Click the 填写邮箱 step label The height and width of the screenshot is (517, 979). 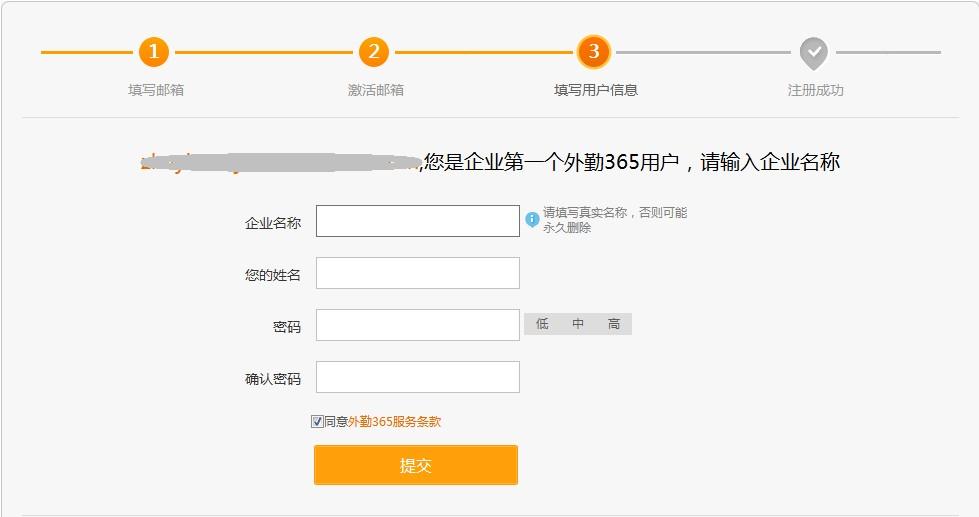(x=156, y=90)
